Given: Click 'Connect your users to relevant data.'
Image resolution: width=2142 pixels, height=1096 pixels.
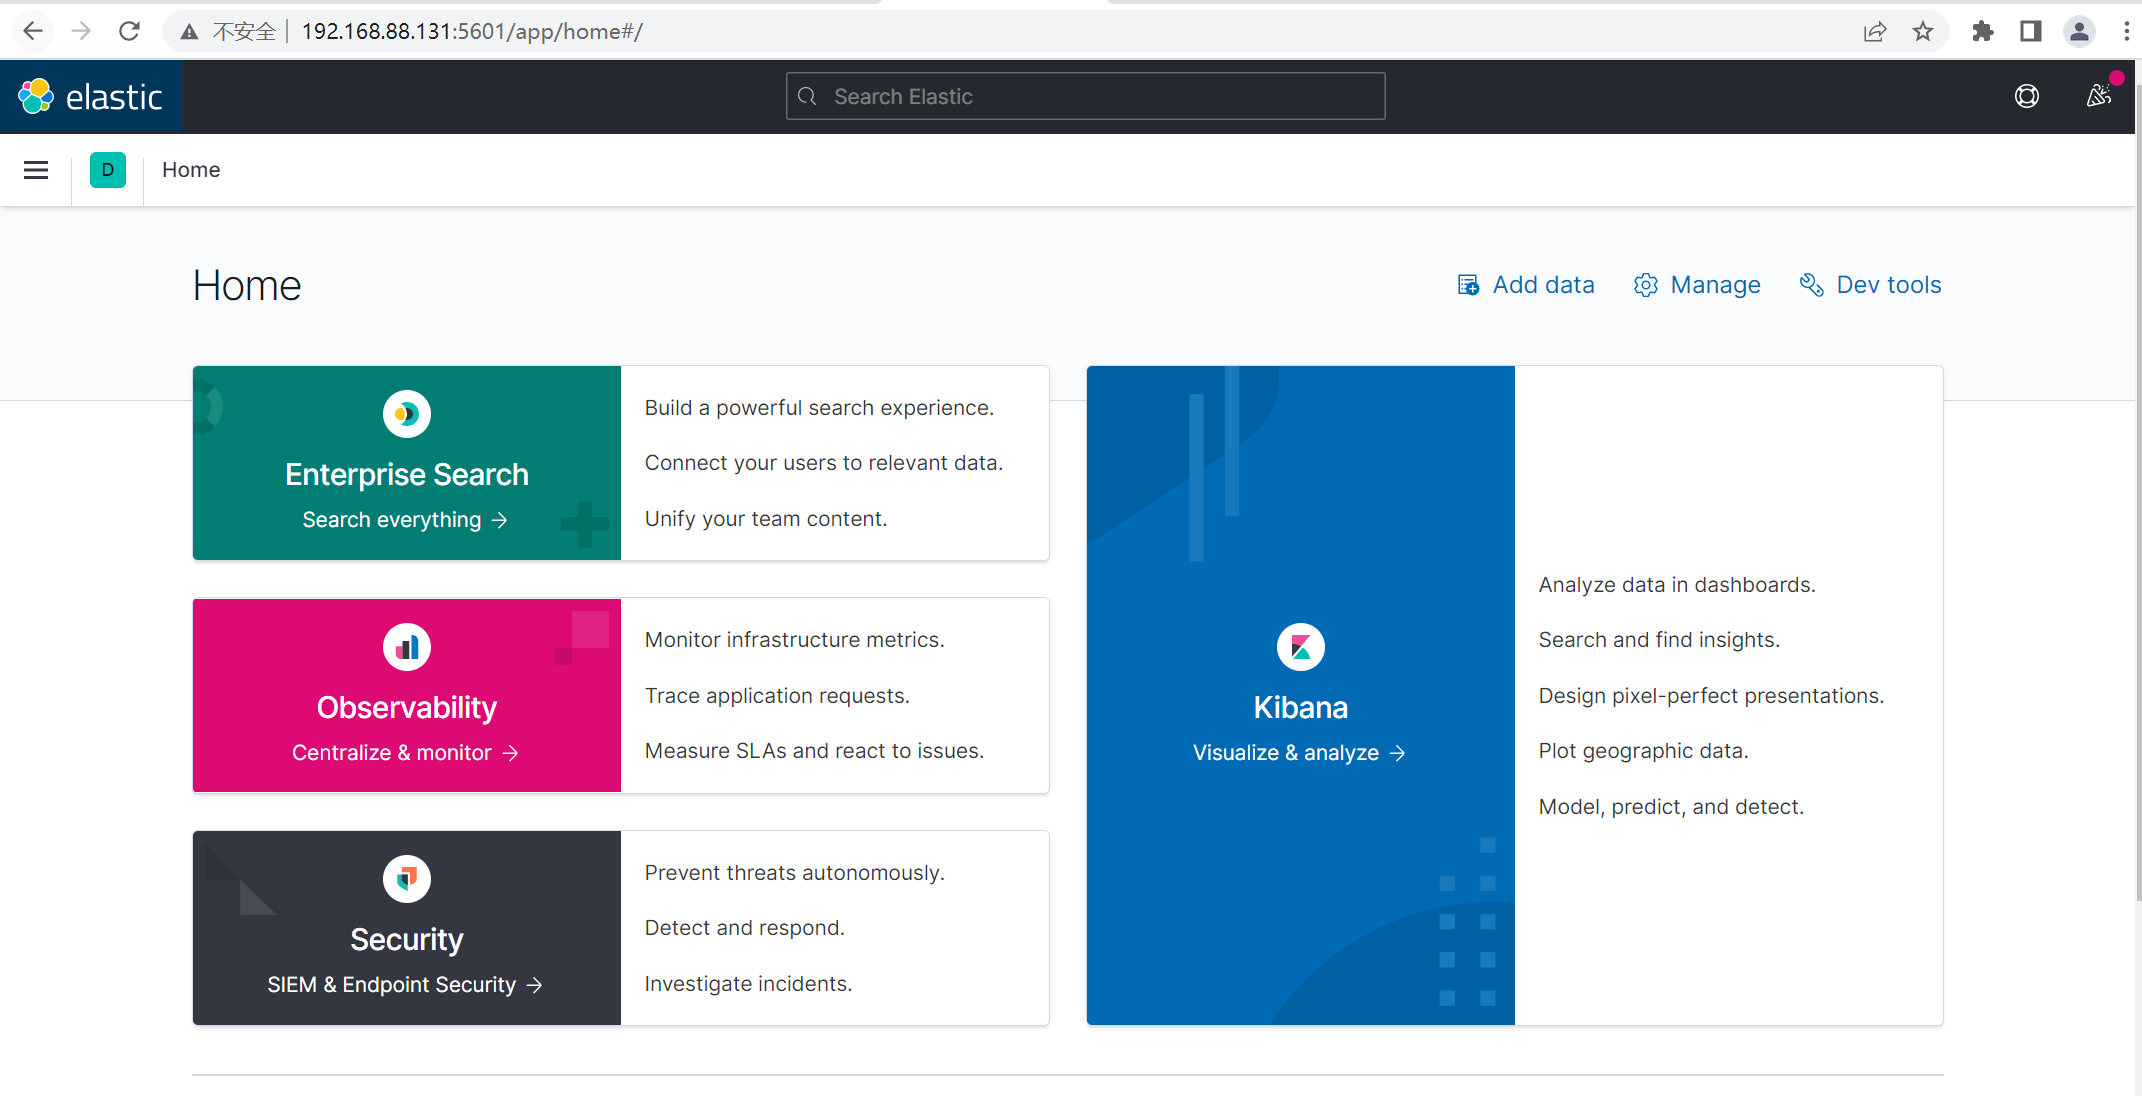Looking at the screenshot, I should (824, 463).
